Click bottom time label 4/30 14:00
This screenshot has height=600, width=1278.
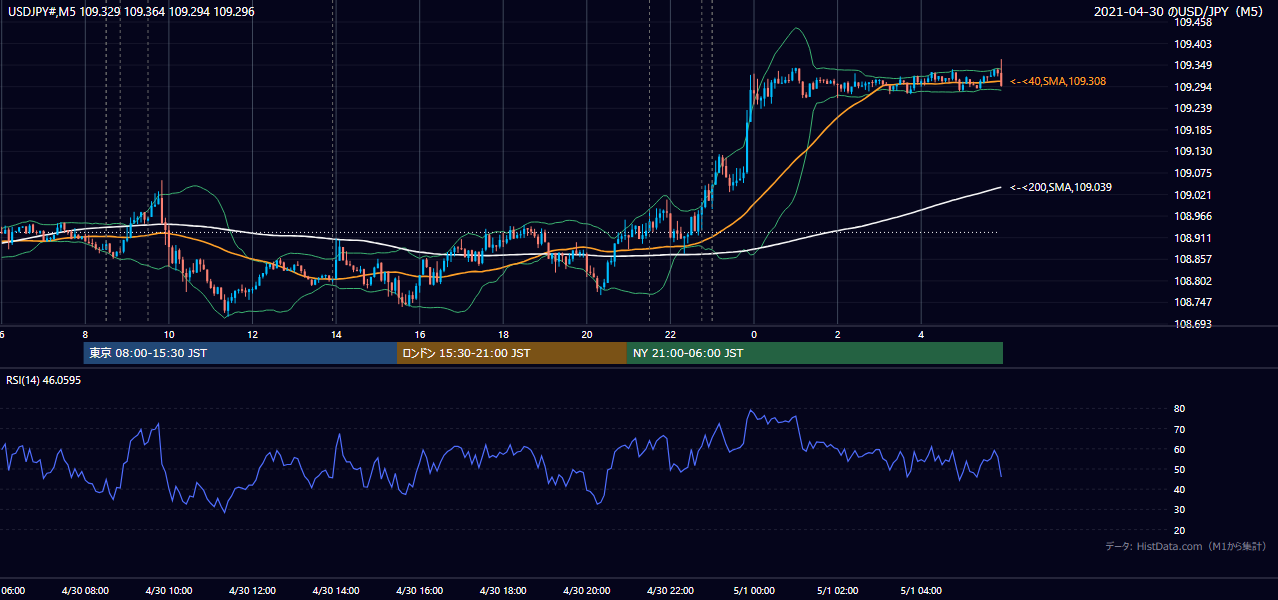coord(335,591)
